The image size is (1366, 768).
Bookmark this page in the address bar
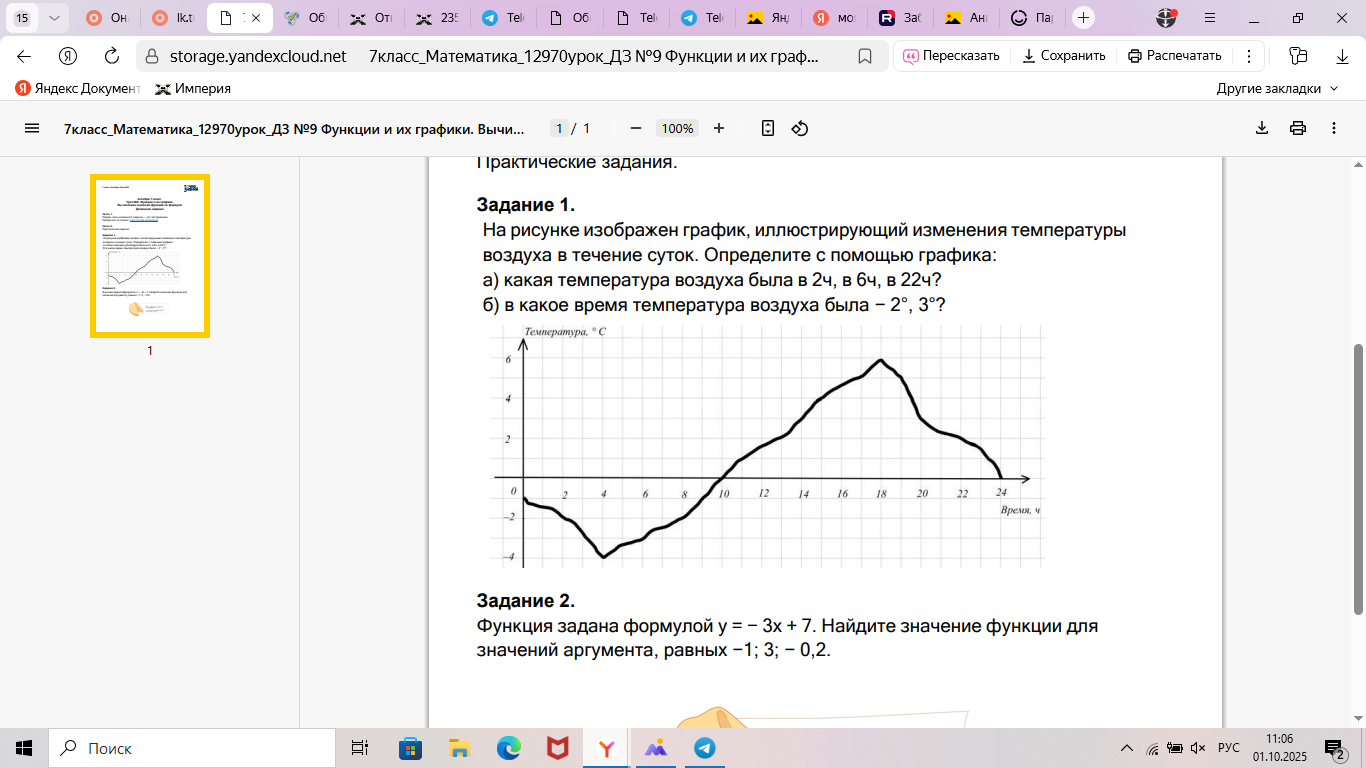tap(865, 56)
